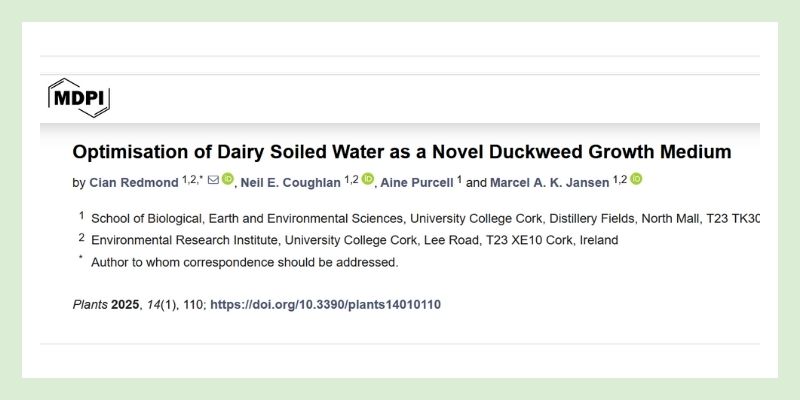
Task: Open Cian Redmond's ORCID icon
Action: [228, 180]
